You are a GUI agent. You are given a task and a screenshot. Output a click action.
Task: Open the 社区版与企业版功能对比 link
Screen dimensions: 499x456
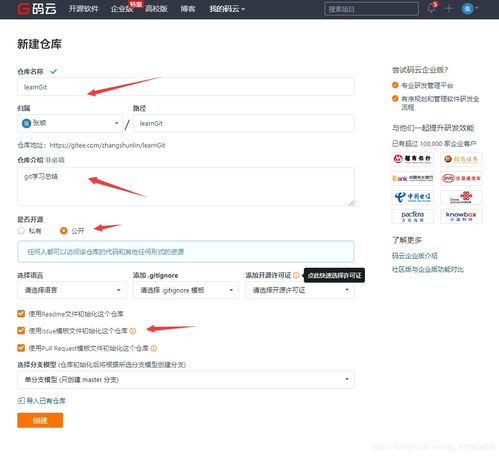click(x=428, y=269)
